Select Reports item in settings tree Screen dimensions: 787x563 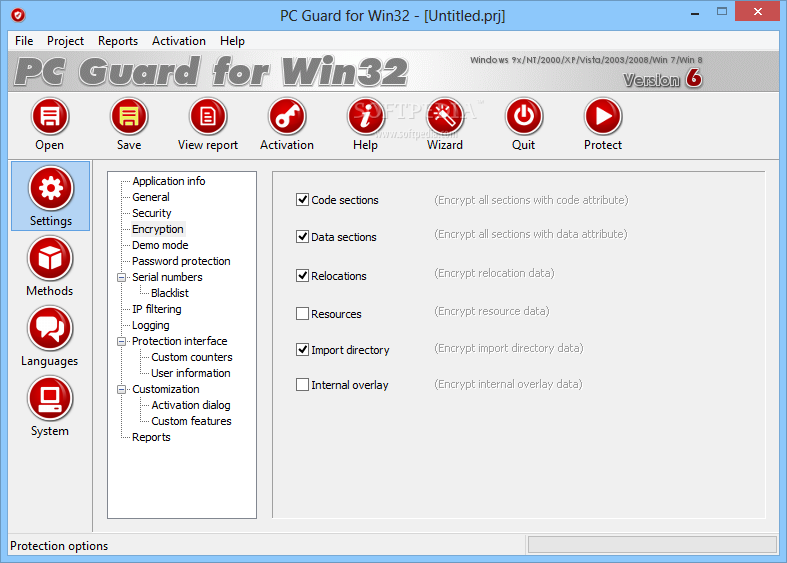point(151,437)
